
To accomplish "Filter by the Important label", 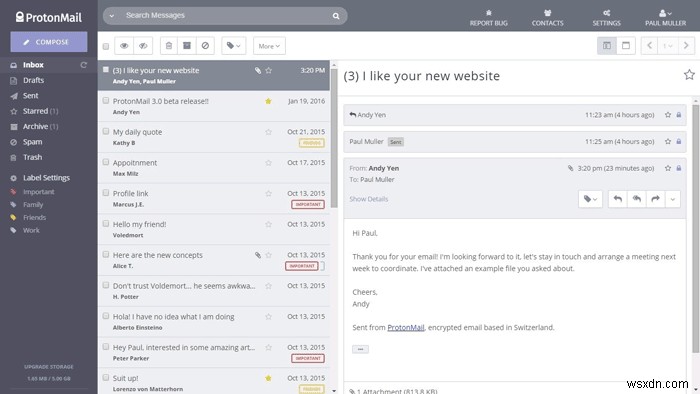I will (38, 192).
